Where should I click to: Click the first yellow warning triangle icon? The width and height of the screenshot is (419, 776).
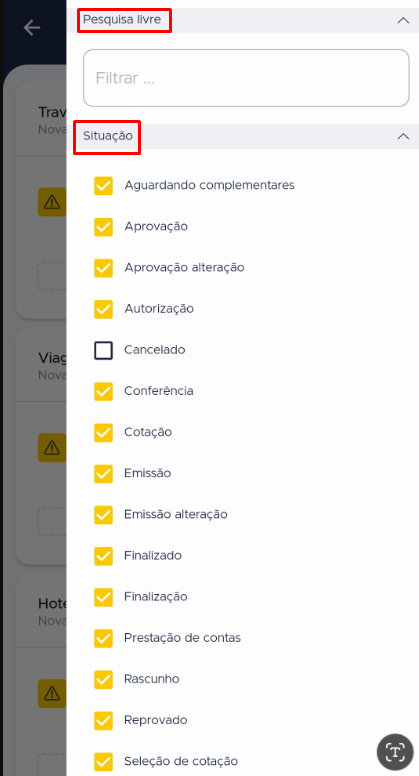(x=52, y=202)
